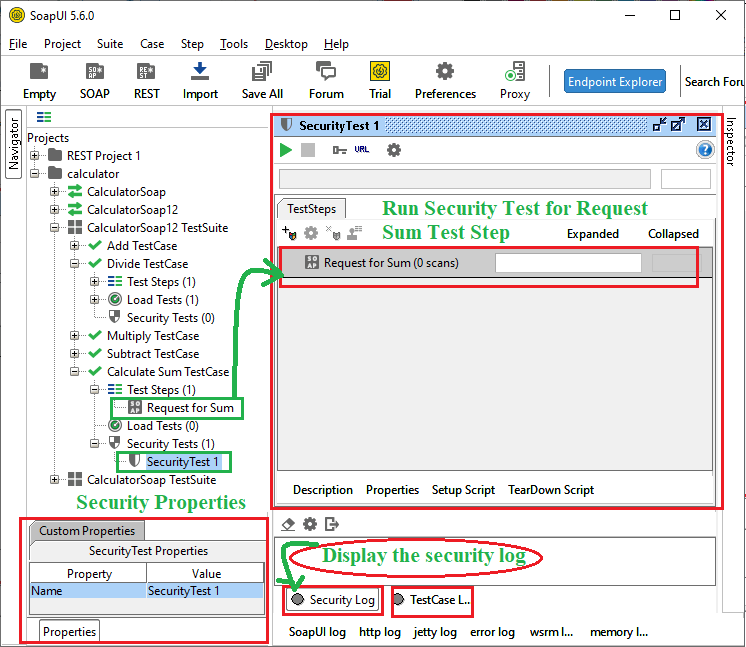
Task: Open log options gear icon
Action: pyautogui.click(x=310, y=524)
